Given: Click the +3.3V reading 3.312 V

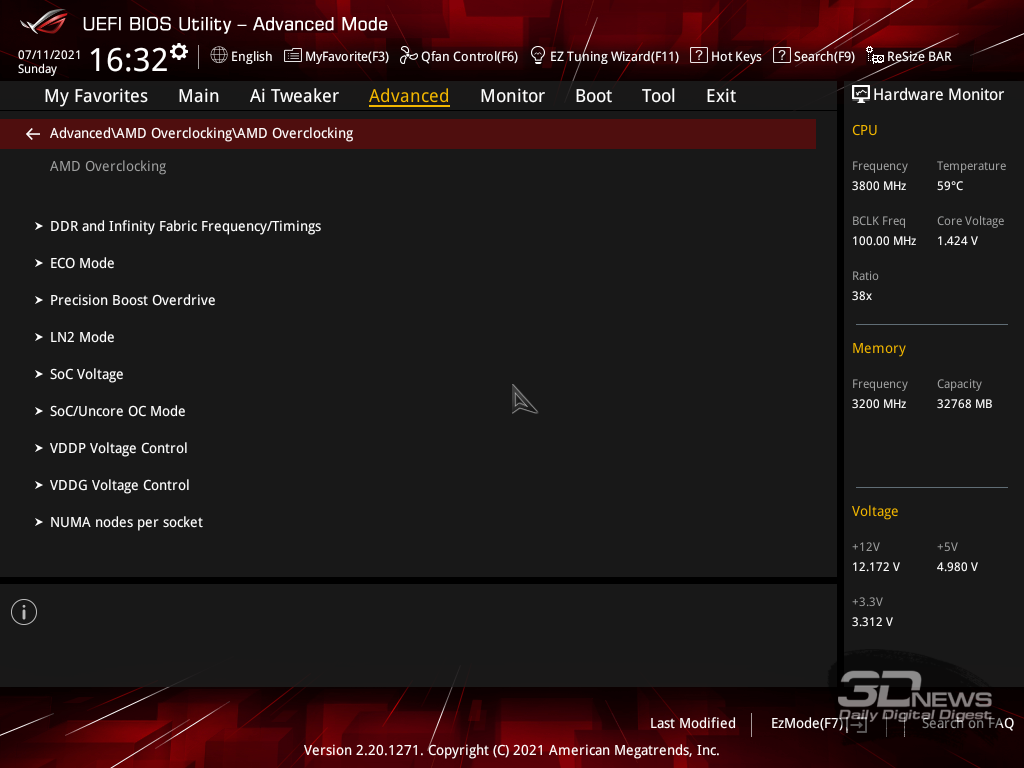Looking at the screenshot, I should (x=872, y=621).
